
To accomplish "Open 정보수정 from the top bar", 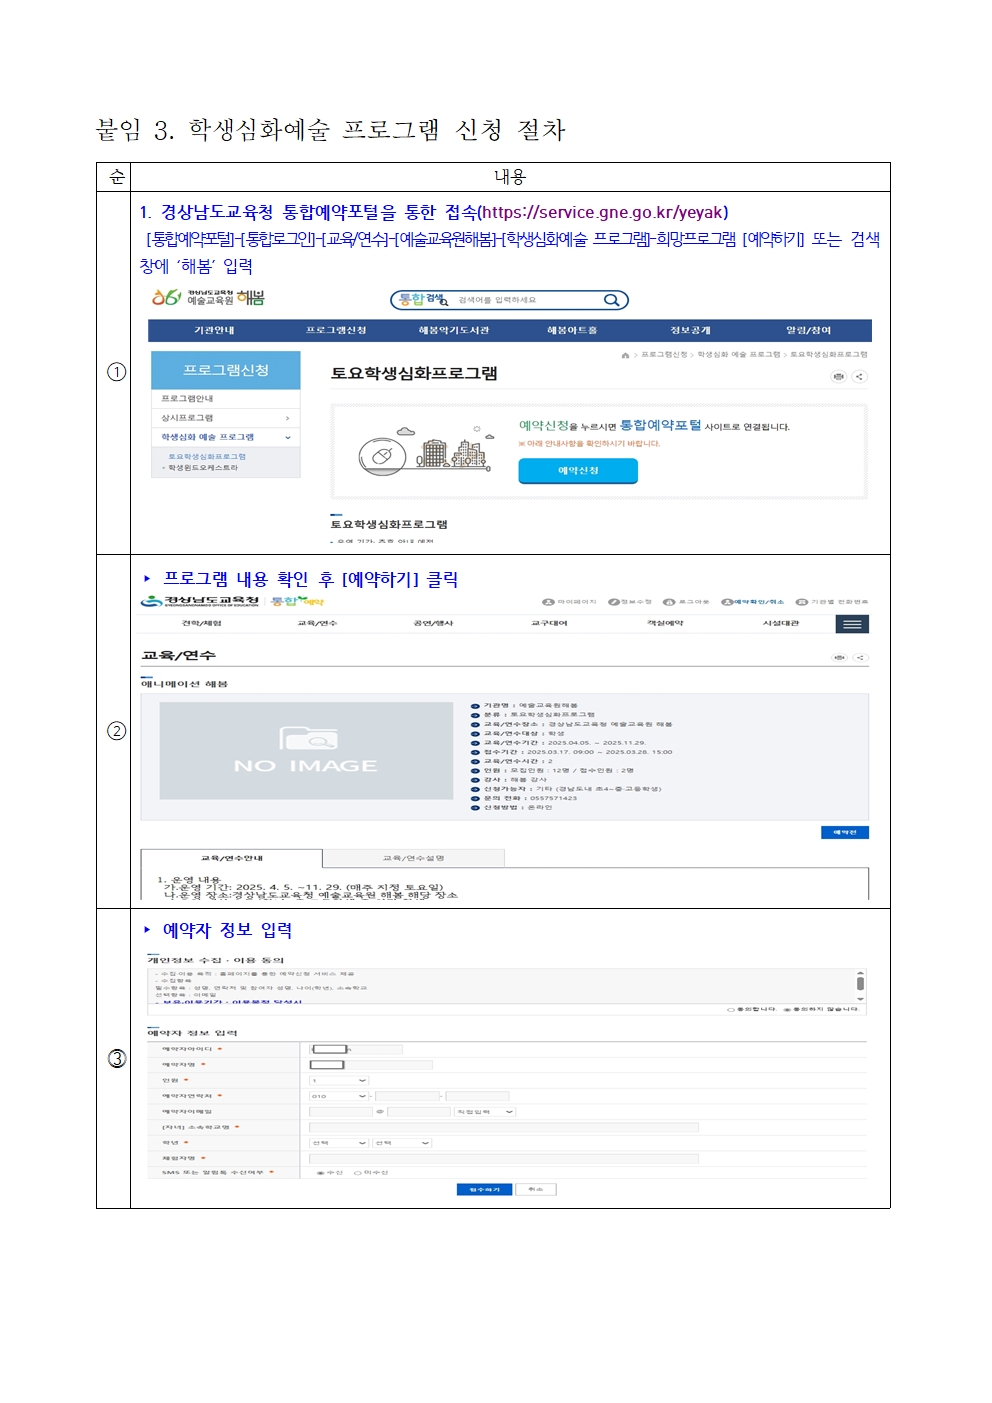I will point(630,602).
